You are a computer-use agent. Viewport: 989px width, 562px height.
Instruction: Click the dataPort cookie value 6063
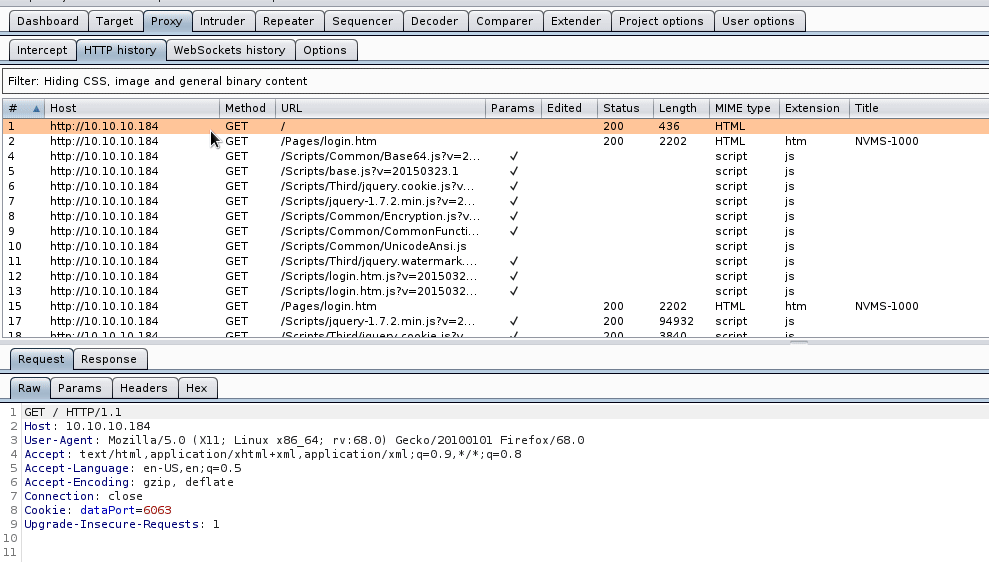158,510
